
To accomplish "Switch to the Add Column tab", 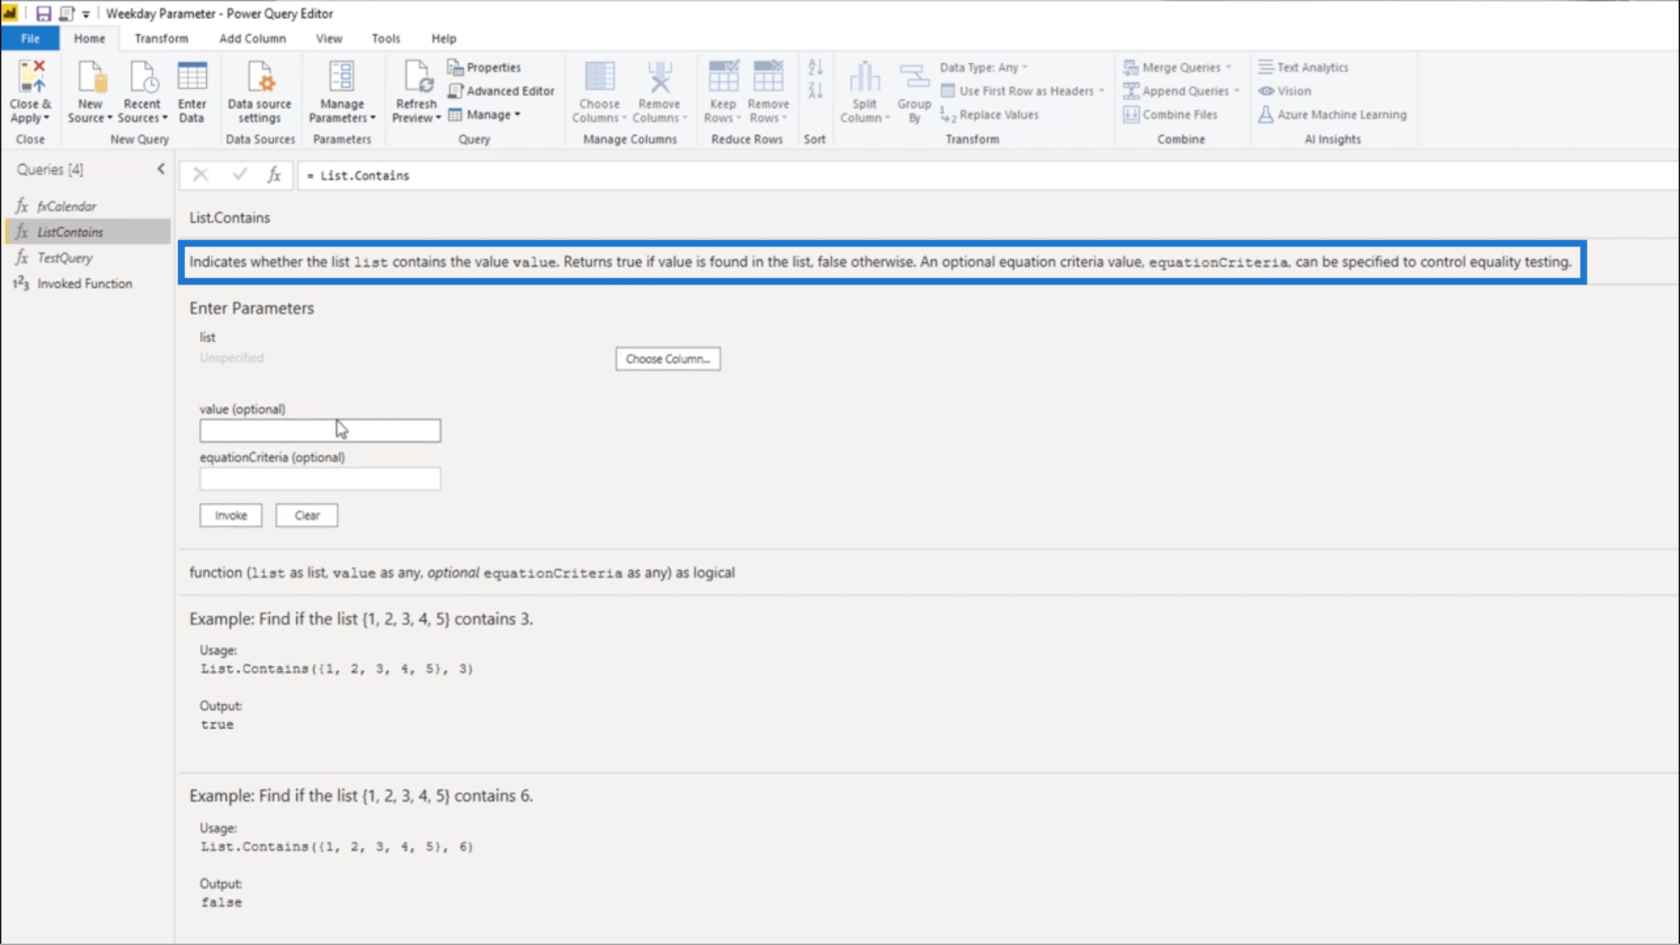I will pos(252,38).
